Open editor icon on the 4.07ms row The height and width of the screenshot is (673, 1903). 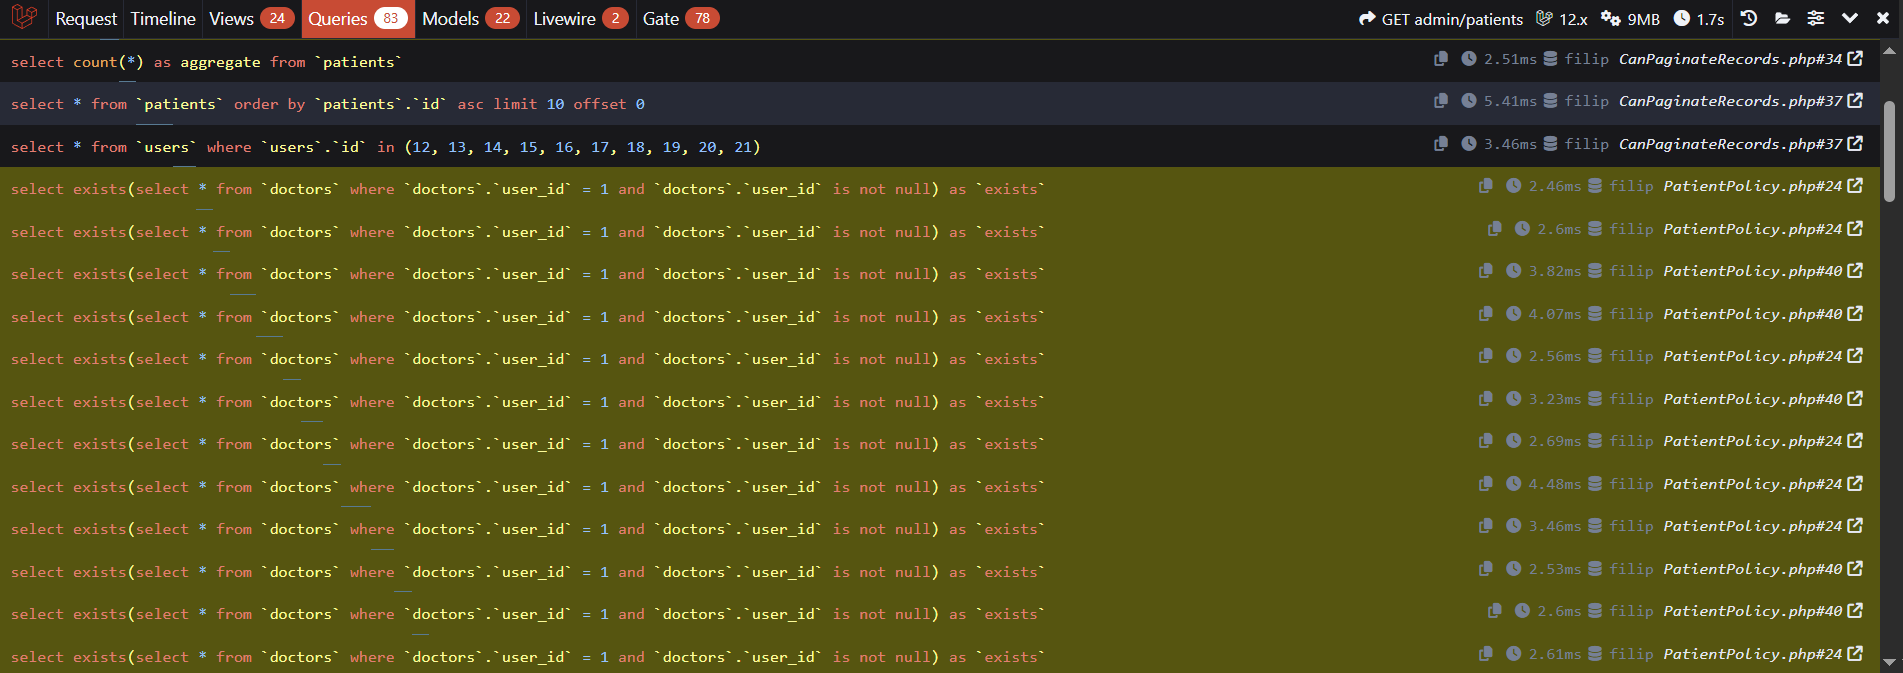coord(1856,314)
